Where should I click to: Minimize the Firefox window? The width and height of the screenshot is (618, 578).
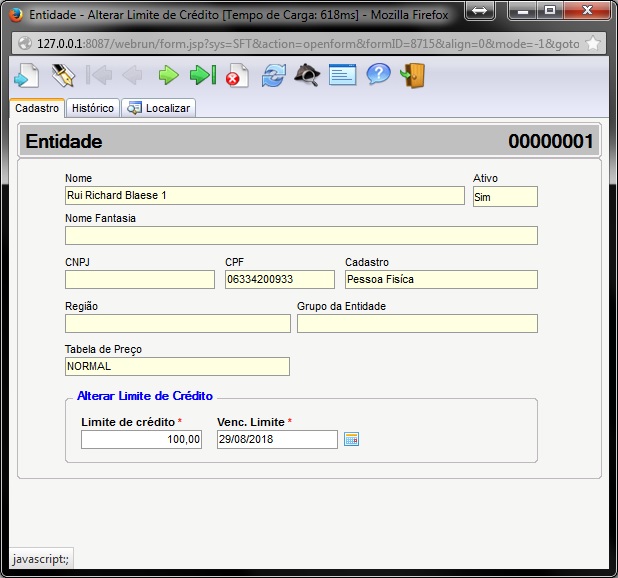coord(523,10)
